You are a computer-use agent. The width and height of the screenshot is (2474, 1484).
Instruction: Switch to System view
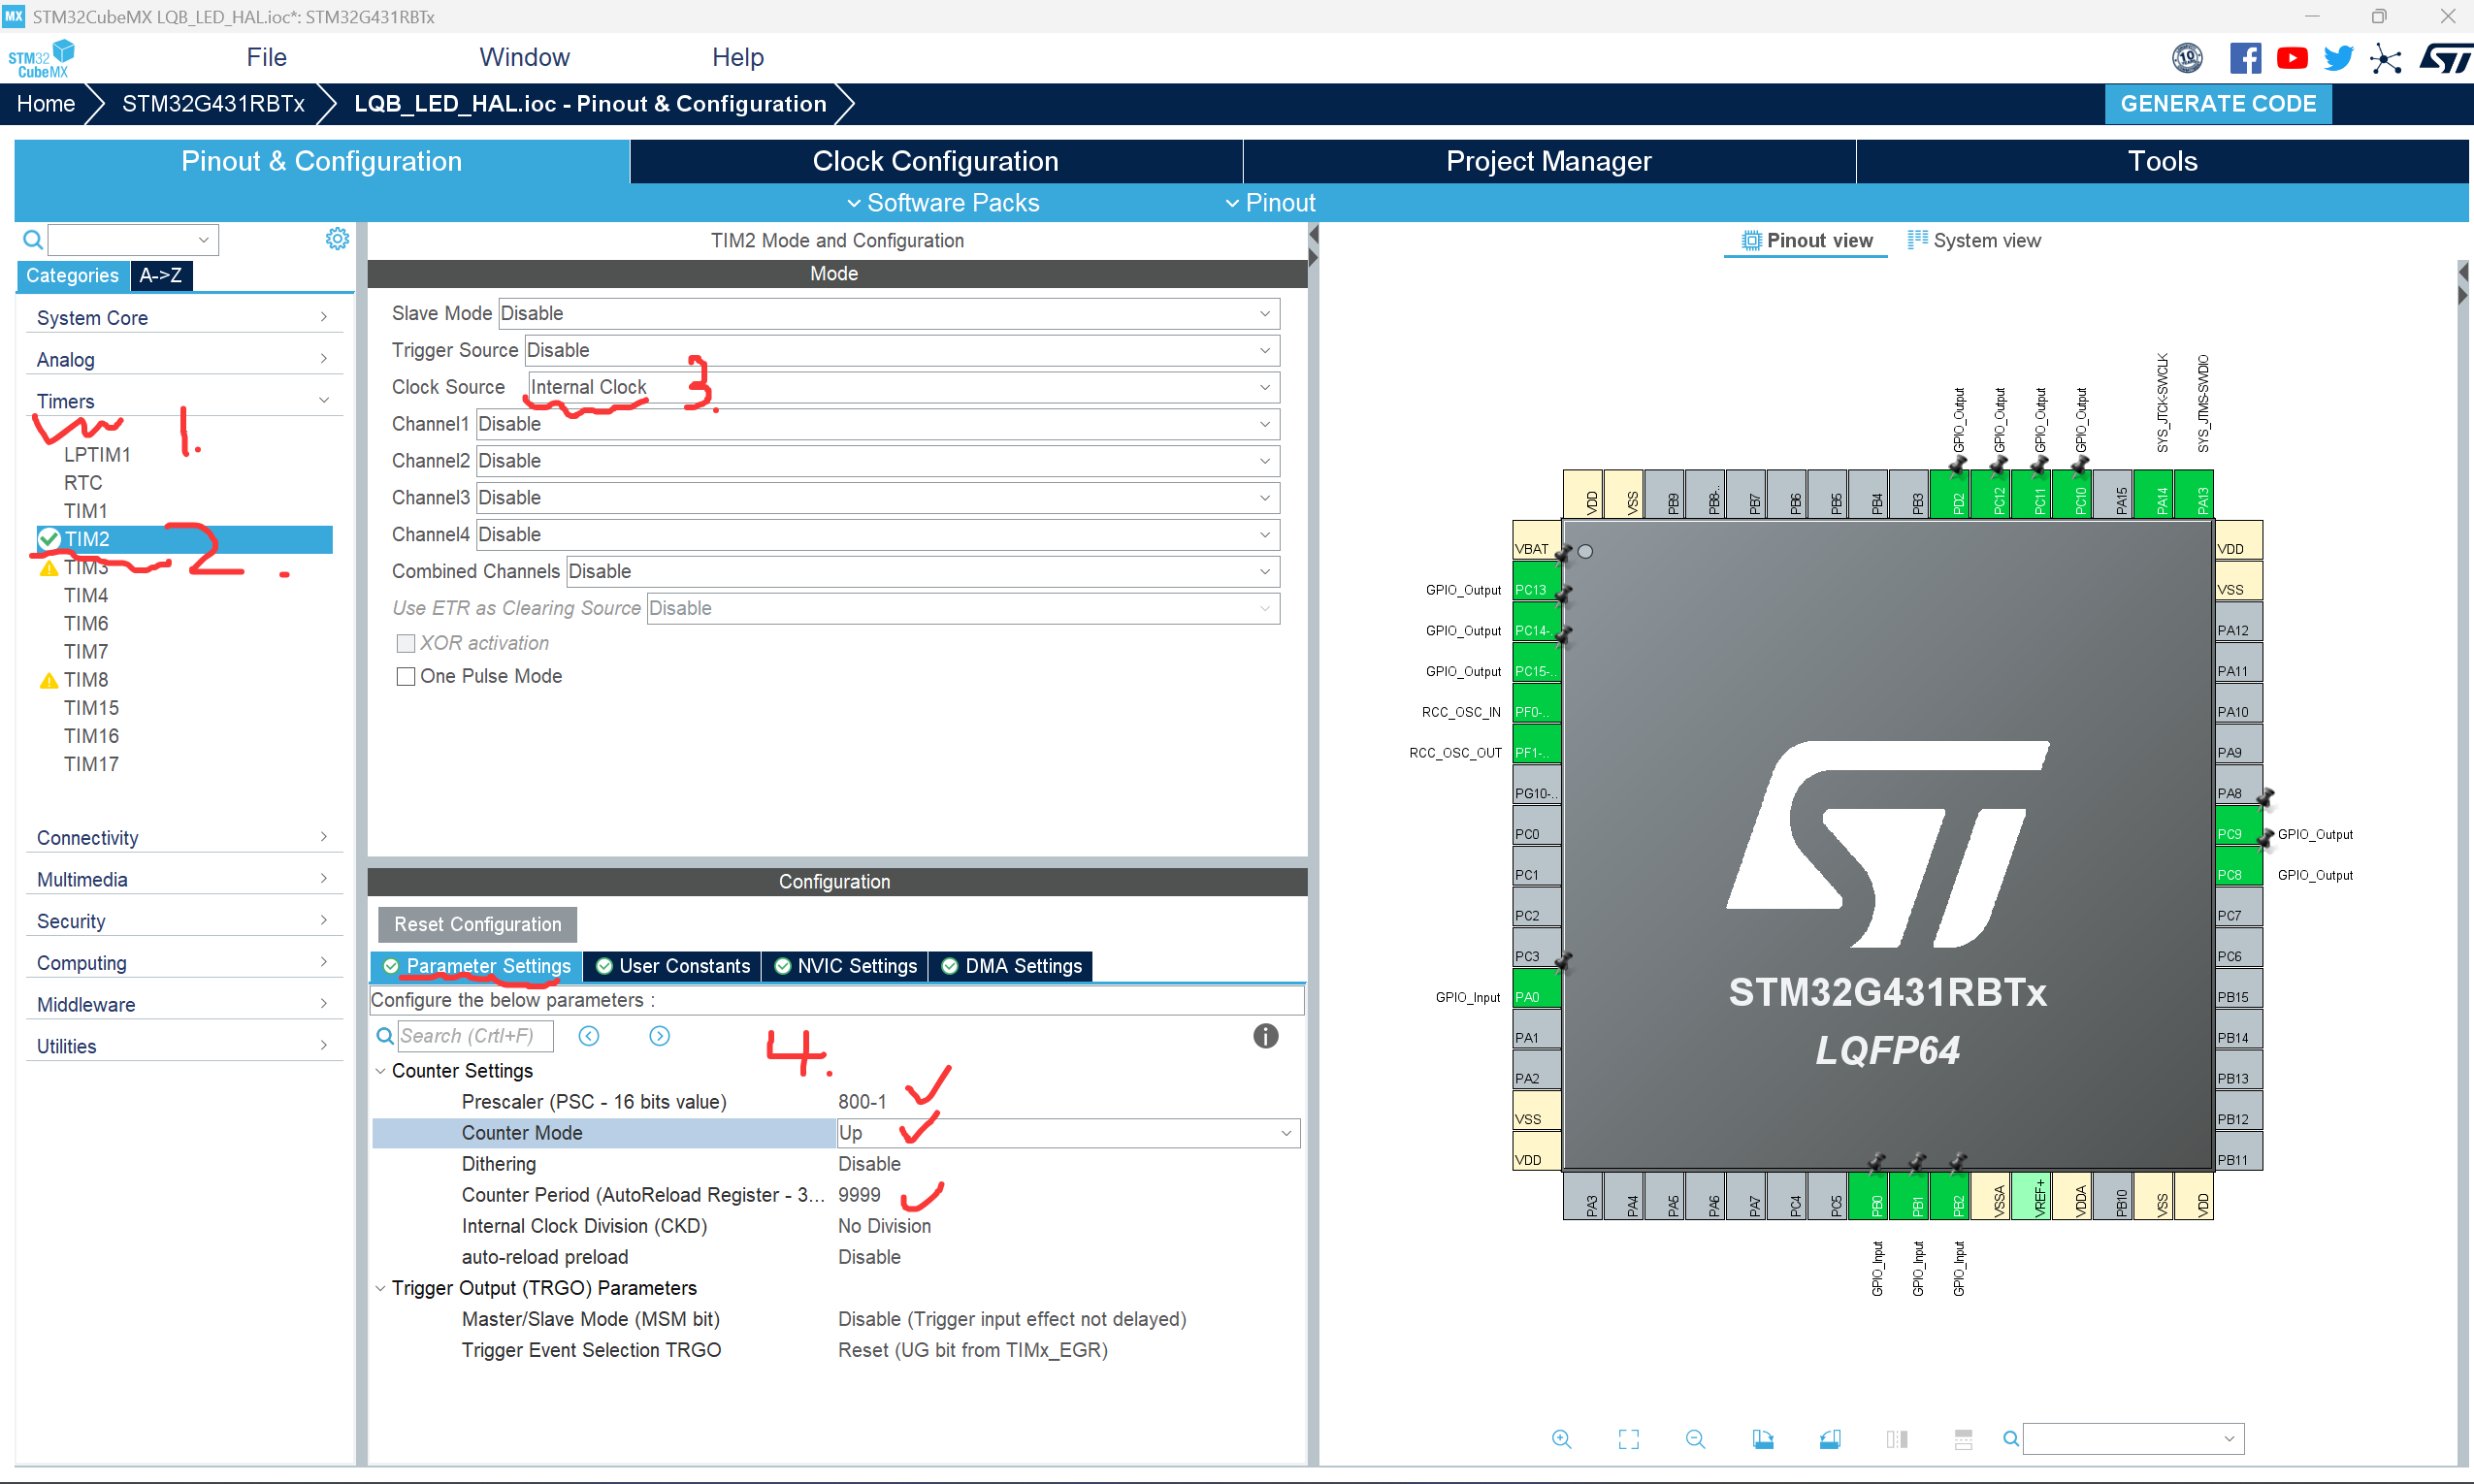[1974, 241]
